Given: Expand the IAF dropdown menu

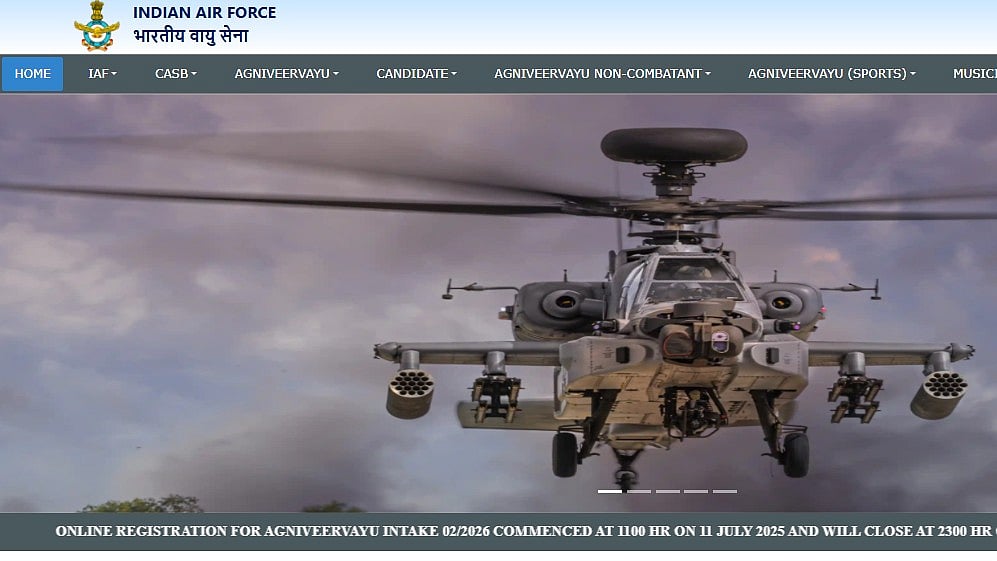Looking at the screenshot, I should pyautogui.click(x=102, y=74).
